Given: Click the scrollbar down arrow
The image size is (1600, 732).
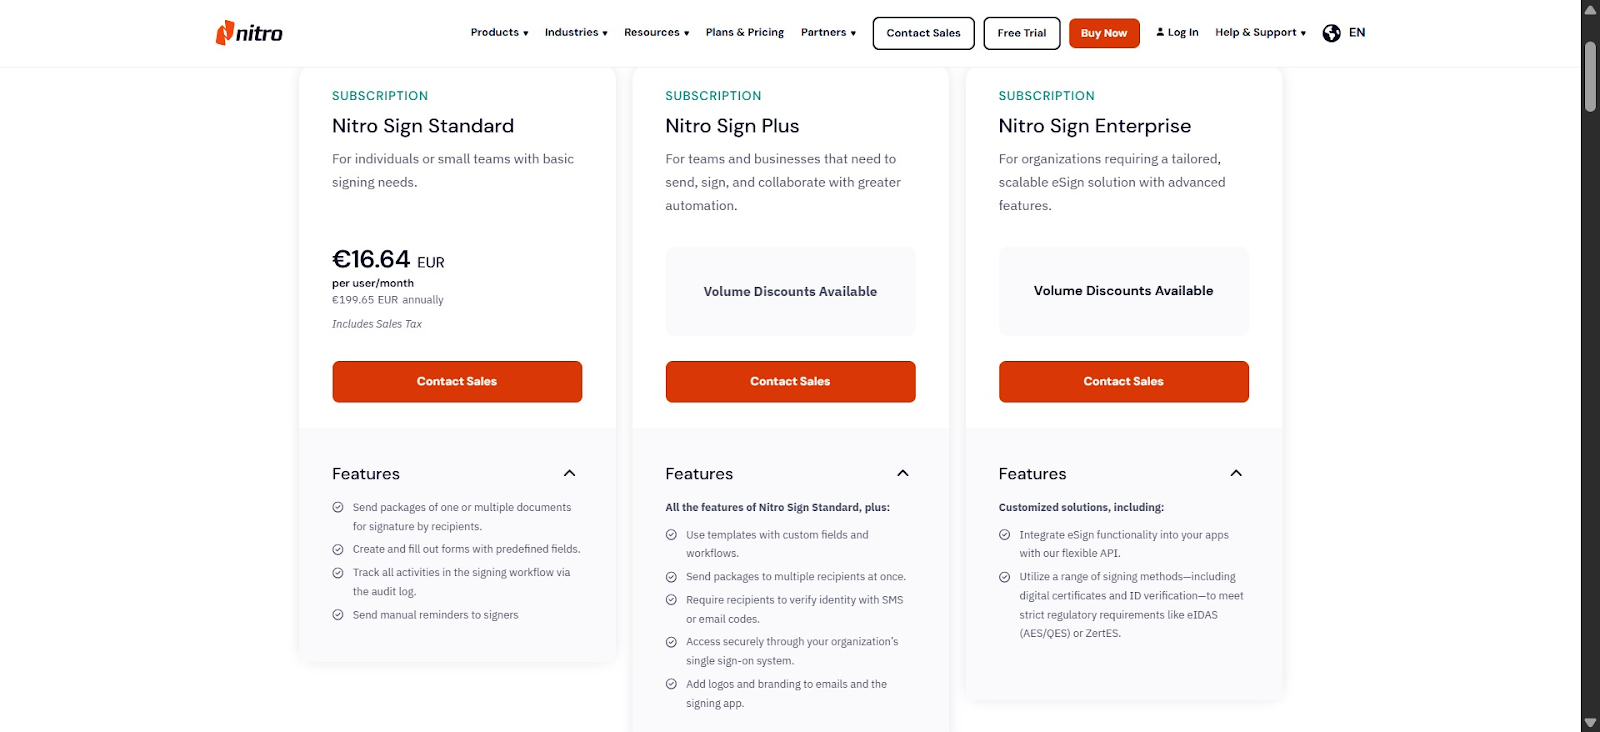Looking at the screenshot, I should click(x=1588, y=722).
